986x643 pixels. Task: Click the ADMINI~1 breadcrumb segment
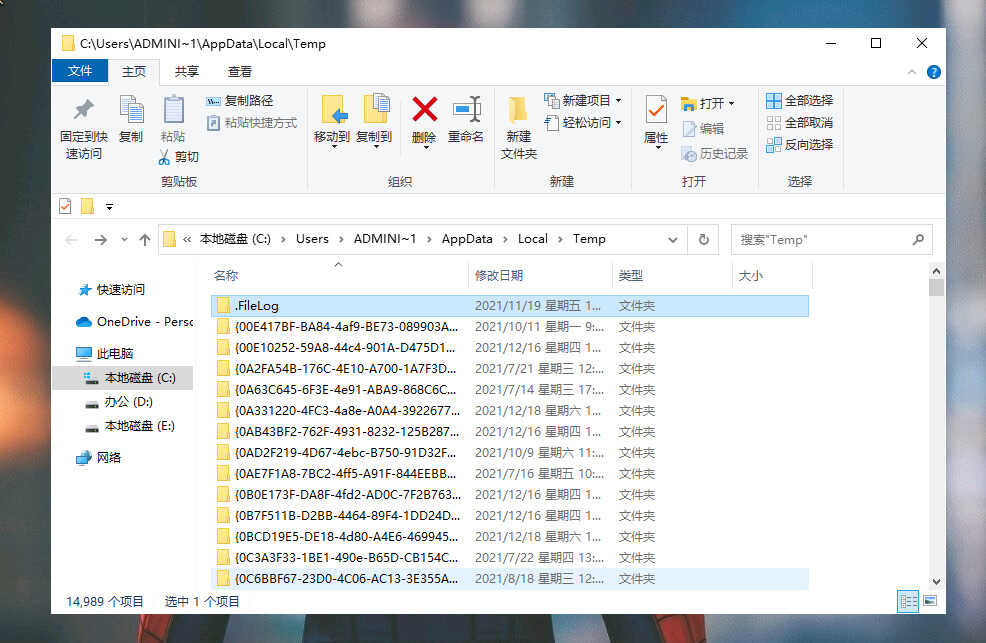(x=385, y=239)
